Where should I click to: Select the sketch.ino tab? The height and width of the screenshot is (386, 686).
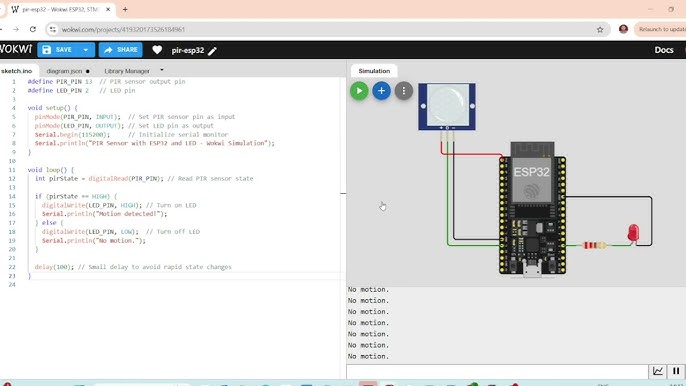[17, 71]
